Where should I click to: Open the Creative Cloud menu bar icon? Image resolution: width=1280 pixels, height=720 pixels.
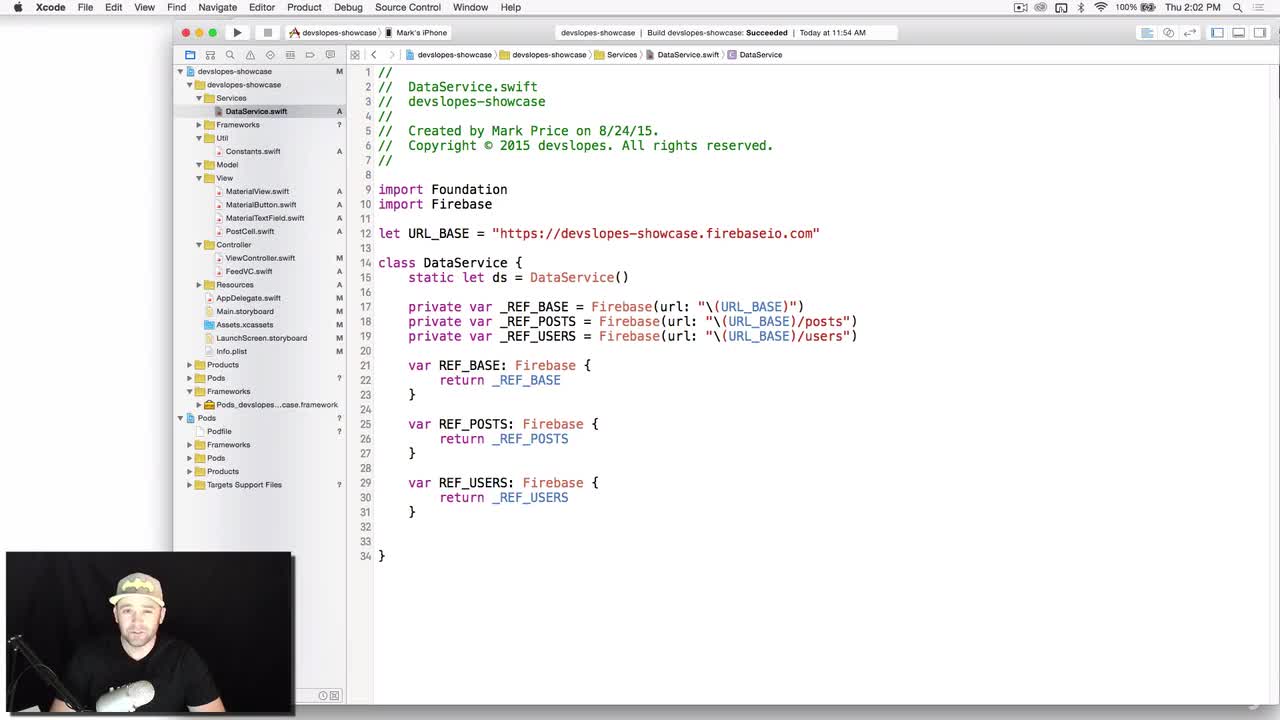pos(1041,7)
